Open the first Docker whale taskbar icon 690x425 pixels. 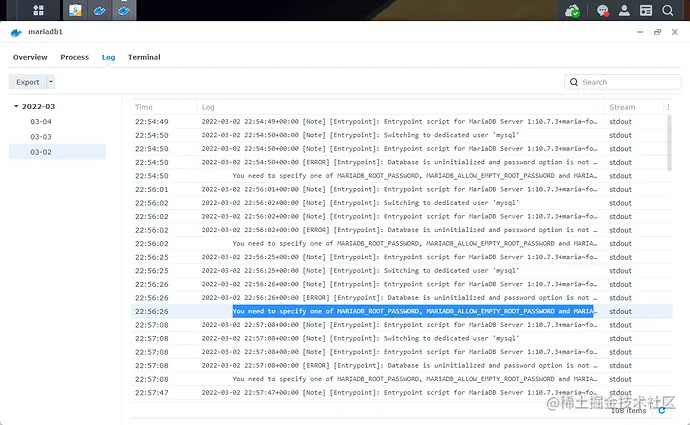[99, 10]
